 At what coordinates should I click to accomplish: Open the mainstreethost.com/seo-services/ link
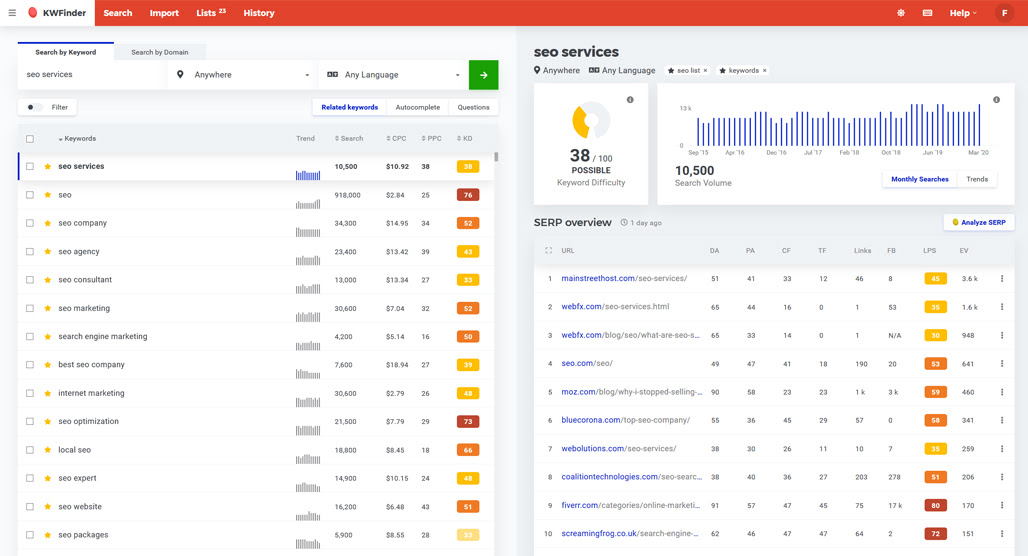[624, 279]
